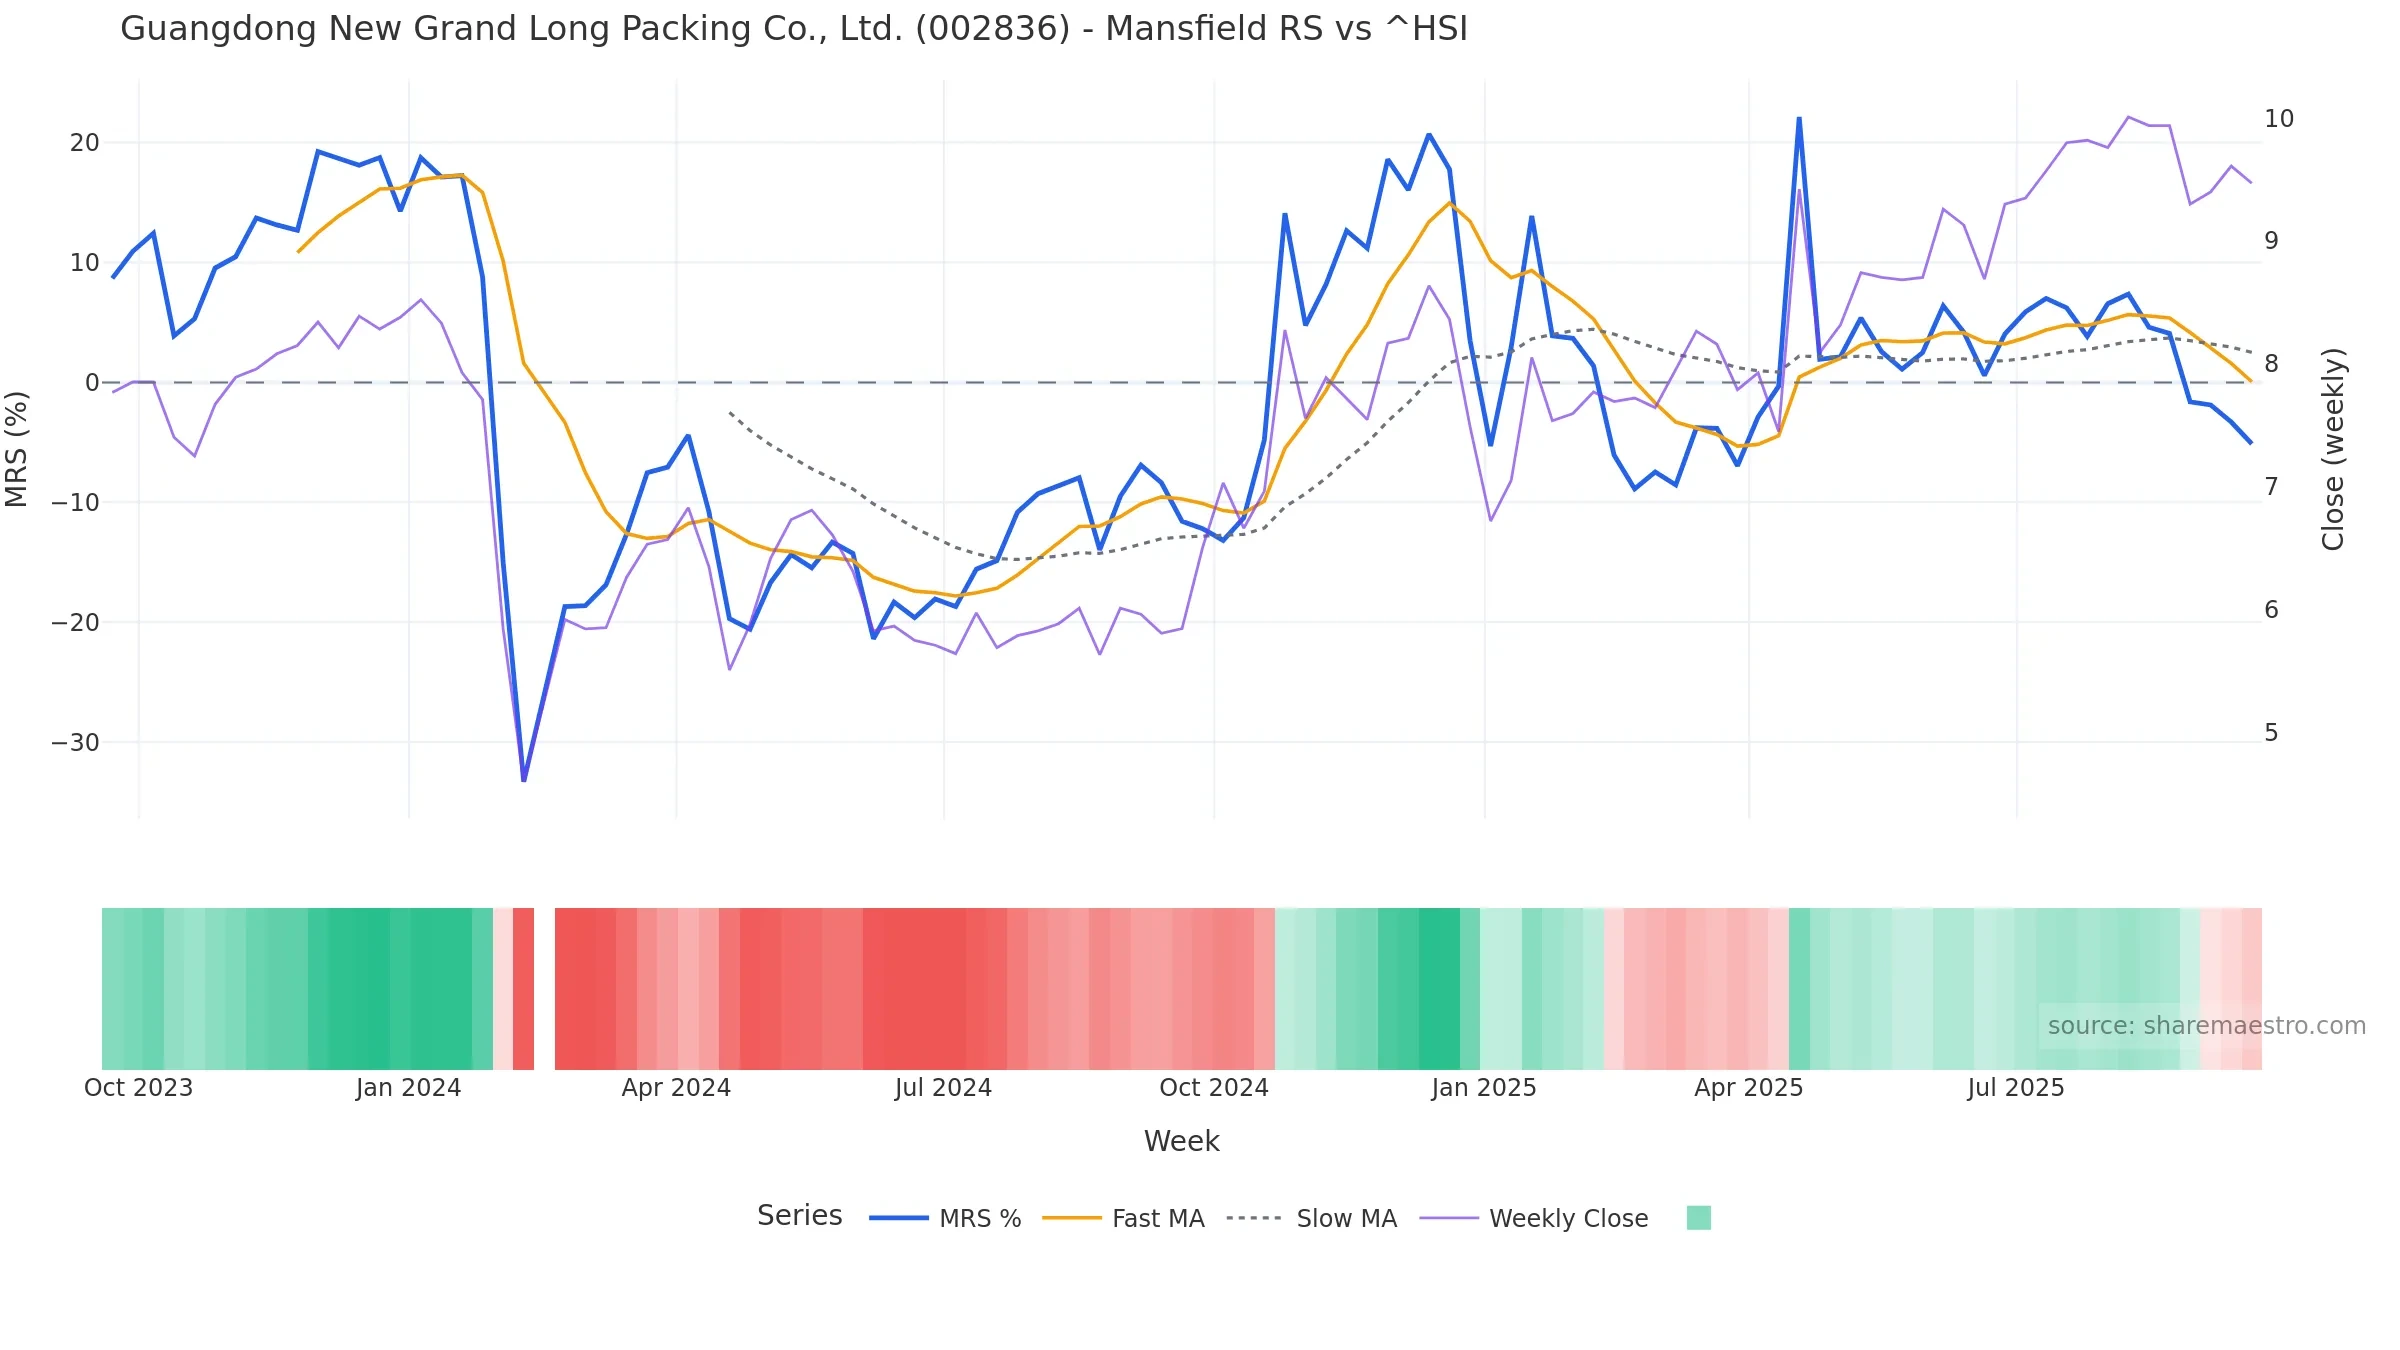Click the chart title mentioning Mansfield RS
Viewport: 2400px width, 1350px height.
pos(794,29)
